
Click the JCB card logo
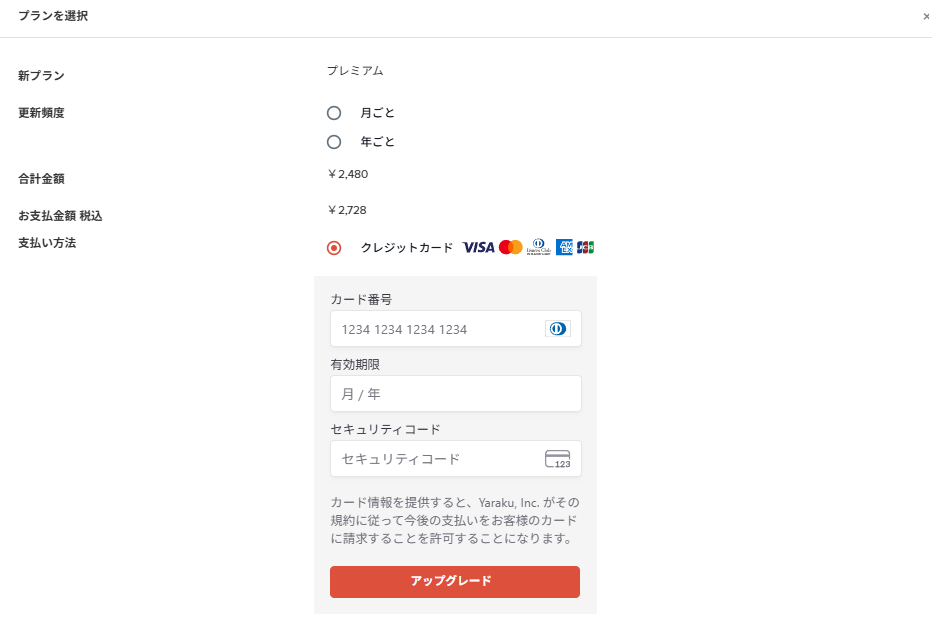coord(585,247)
